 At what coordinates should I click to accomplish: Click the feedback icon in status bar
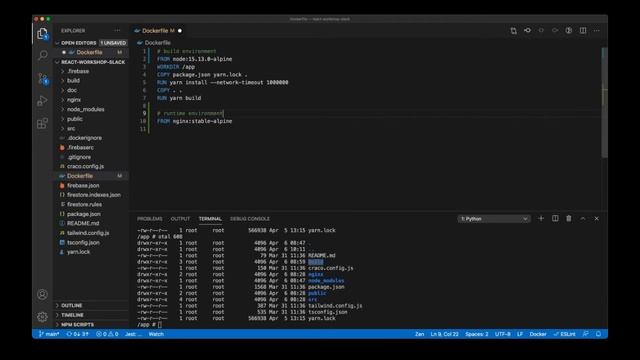click(x=586, y=334)
